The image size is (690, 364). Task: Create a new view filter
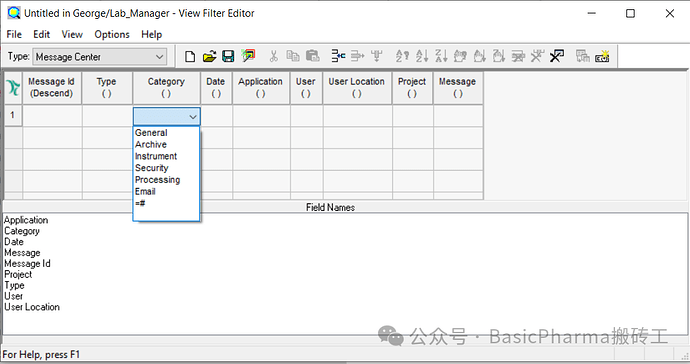190,56
